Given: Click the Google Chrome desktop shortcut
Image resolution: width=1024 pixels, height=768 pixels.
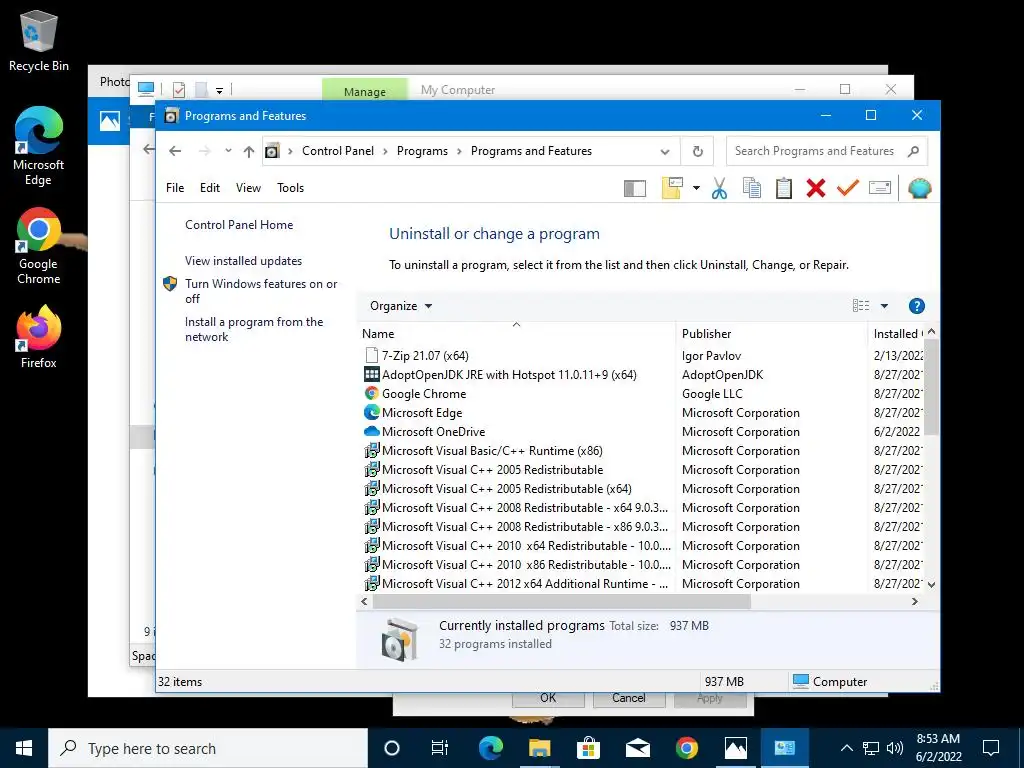Looking at the screenshot, I should tap(39, 246).
